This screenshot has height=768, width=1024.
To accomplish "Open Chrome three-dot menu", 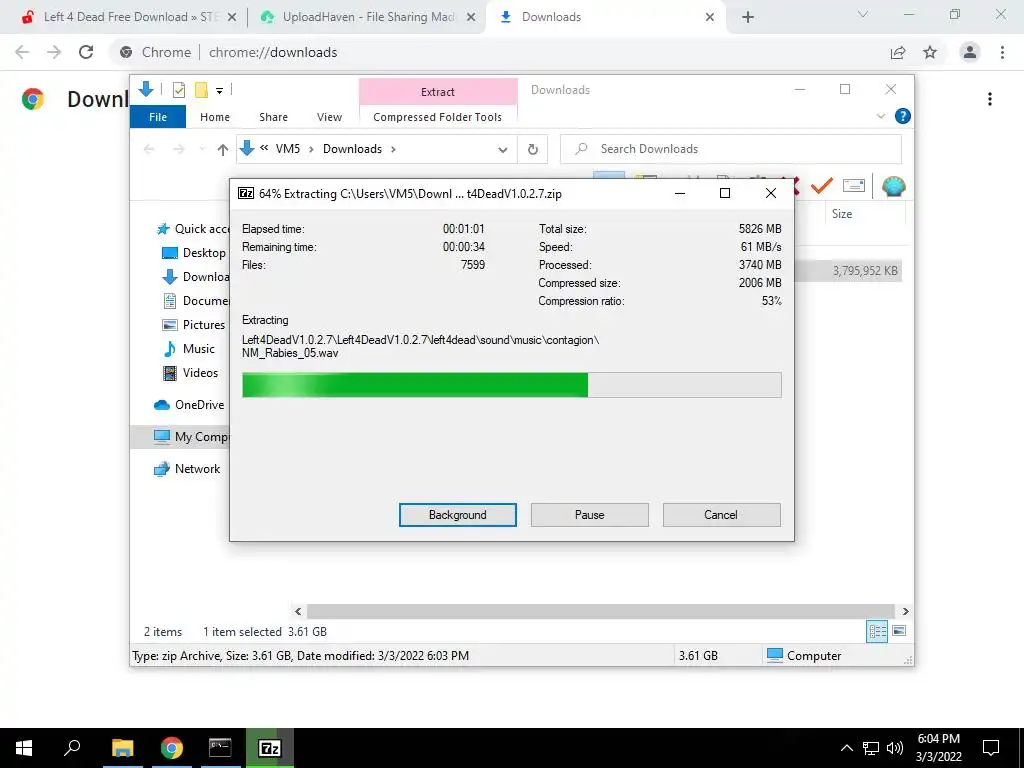I will tap(1002, 52).
